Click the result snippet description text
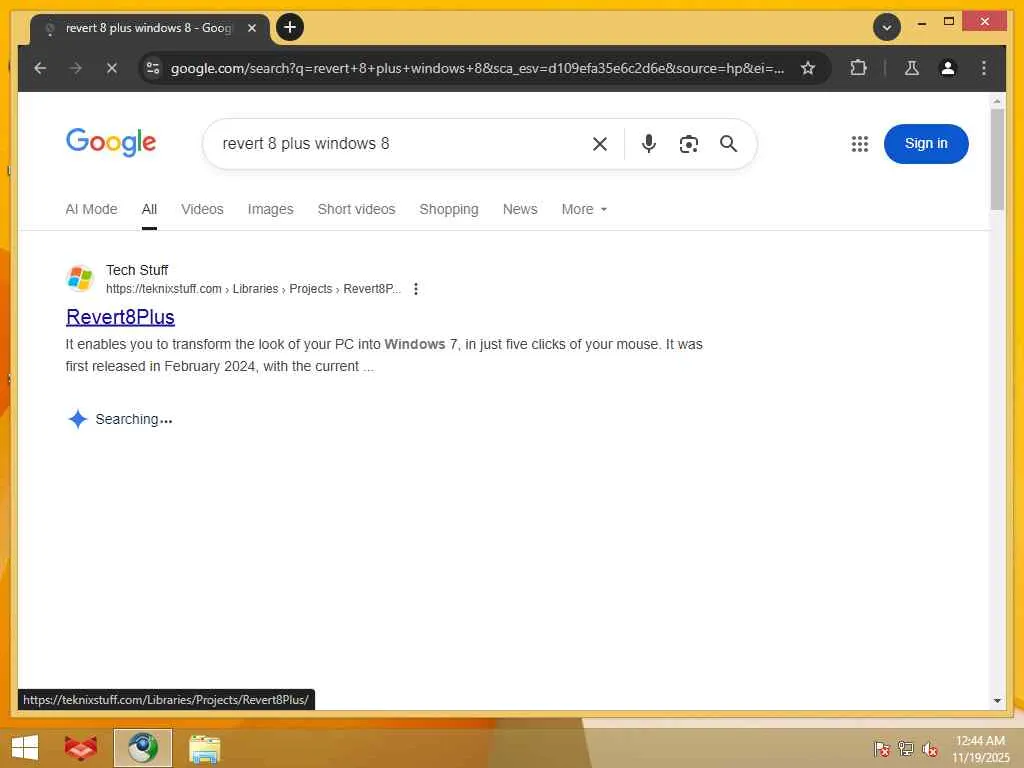The image size is (1024, 768). coord(384,355)
